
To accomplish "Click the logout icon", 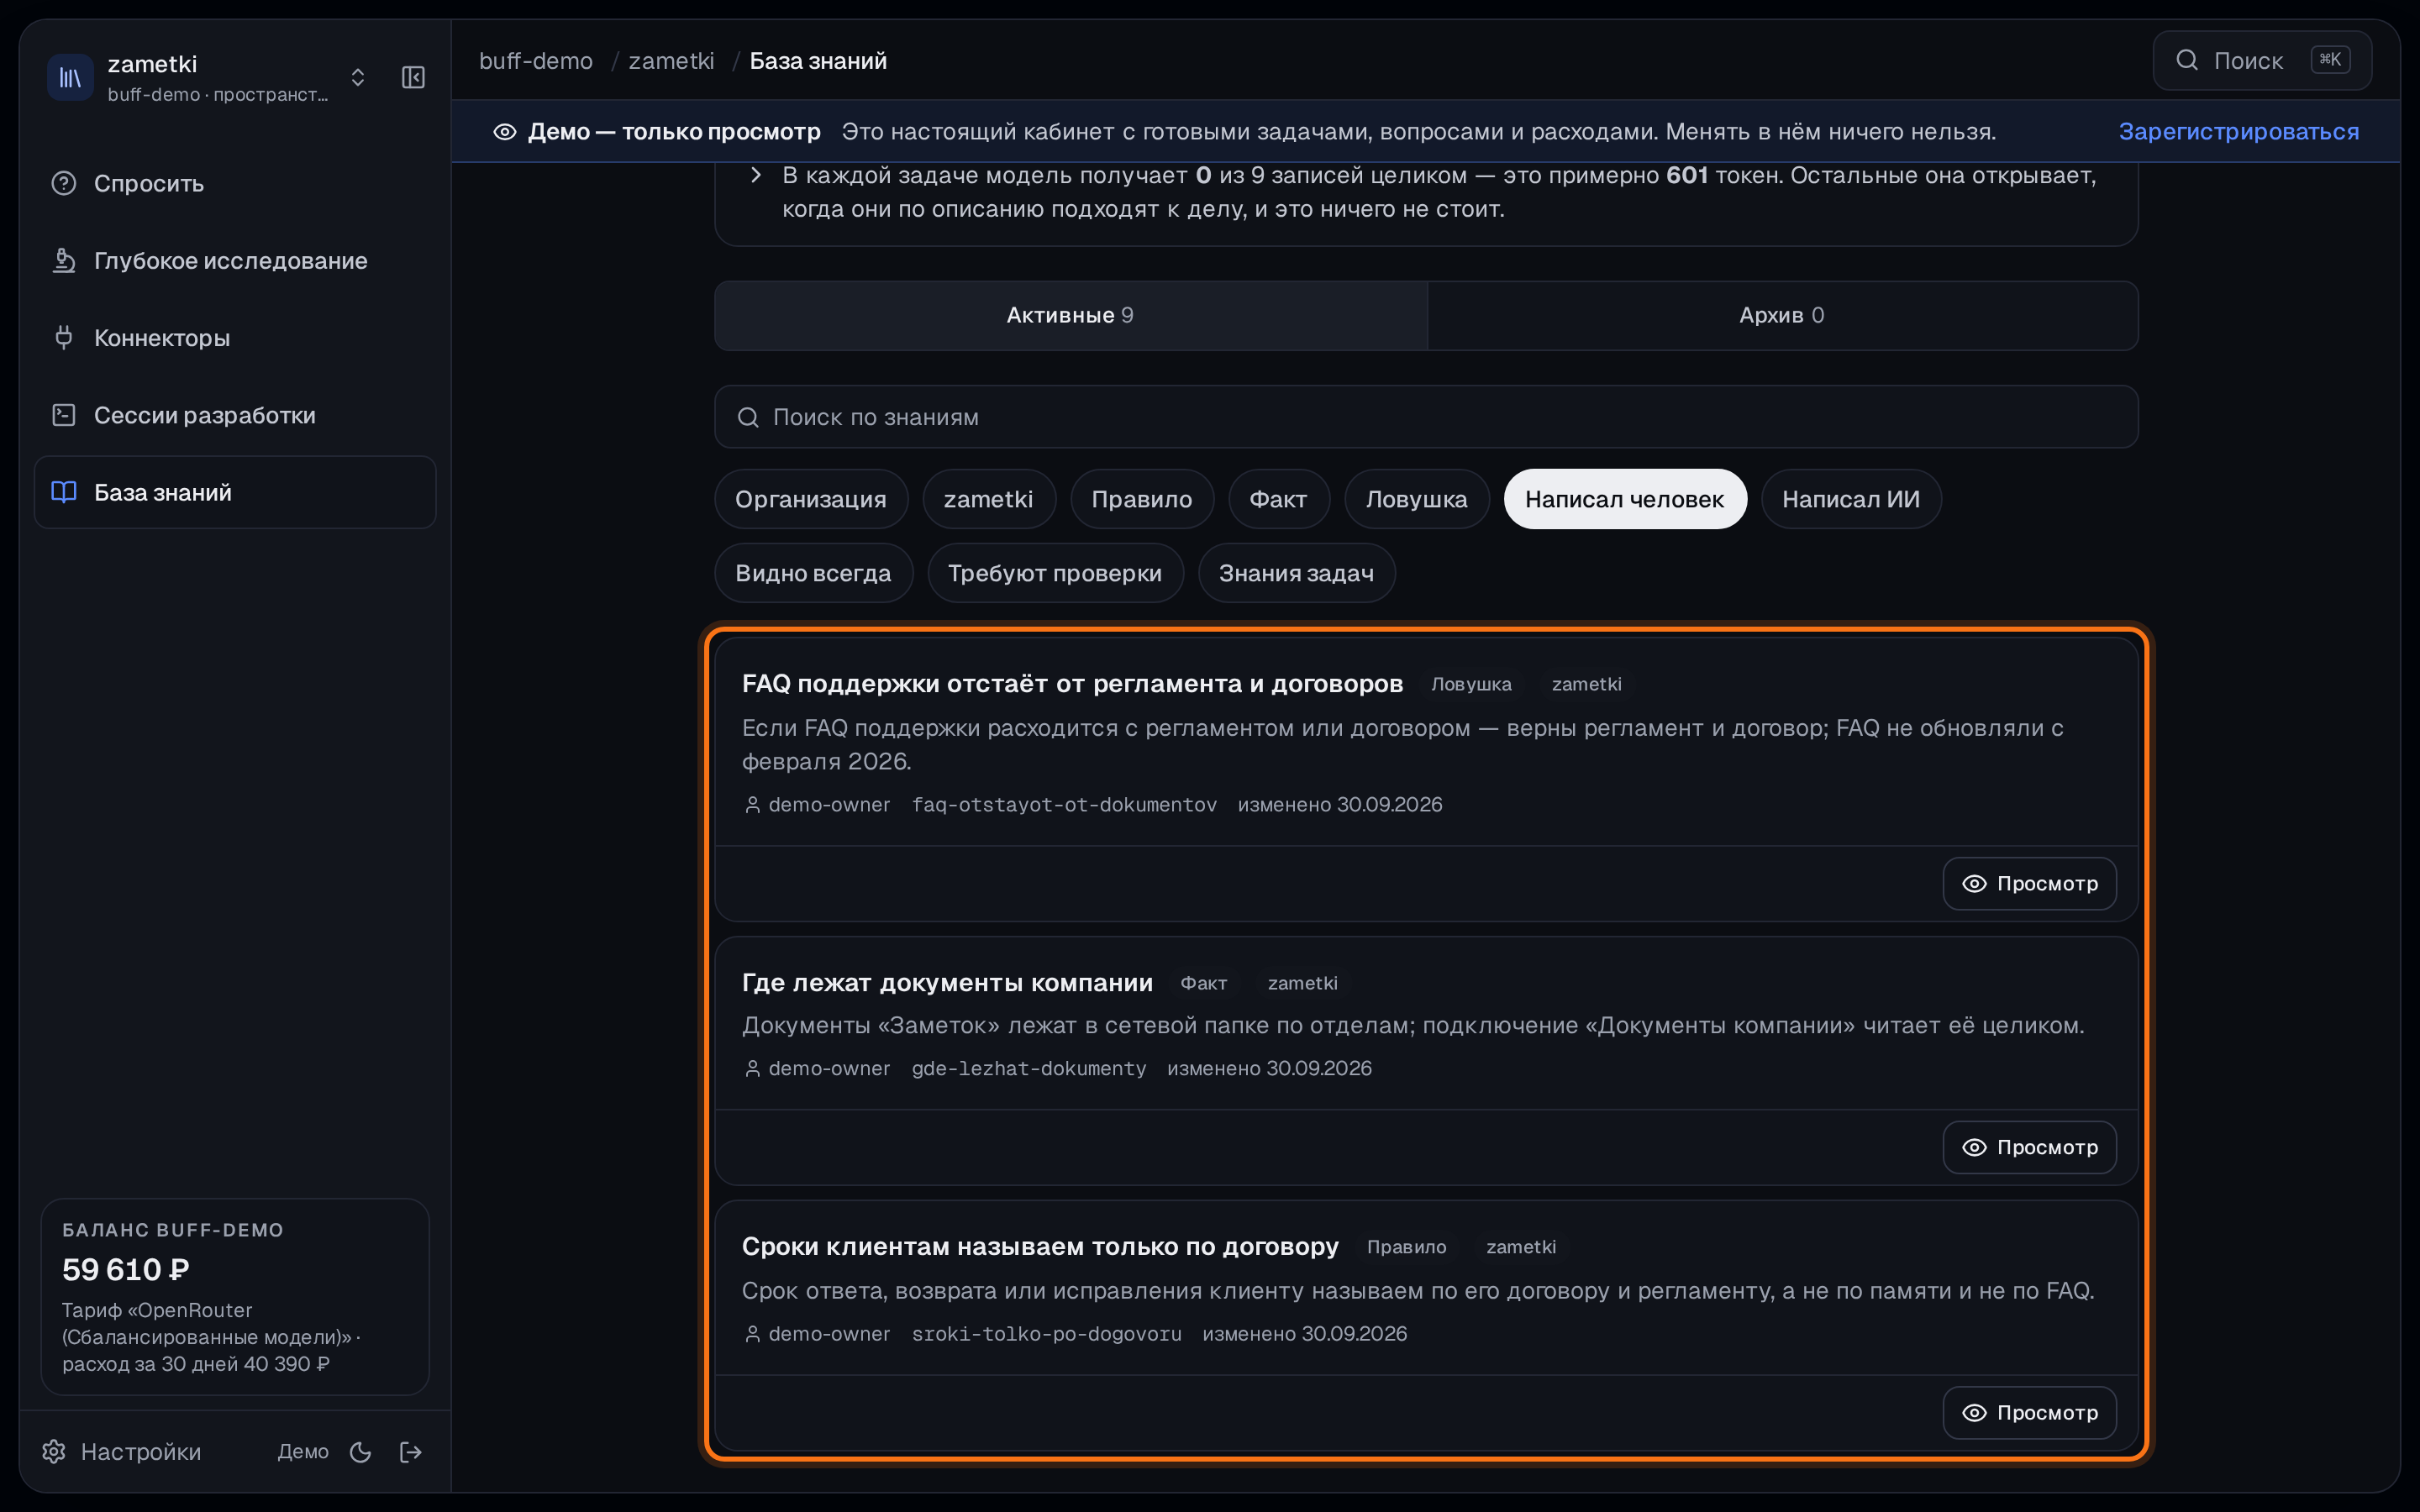I will [x=411, y=1452].
